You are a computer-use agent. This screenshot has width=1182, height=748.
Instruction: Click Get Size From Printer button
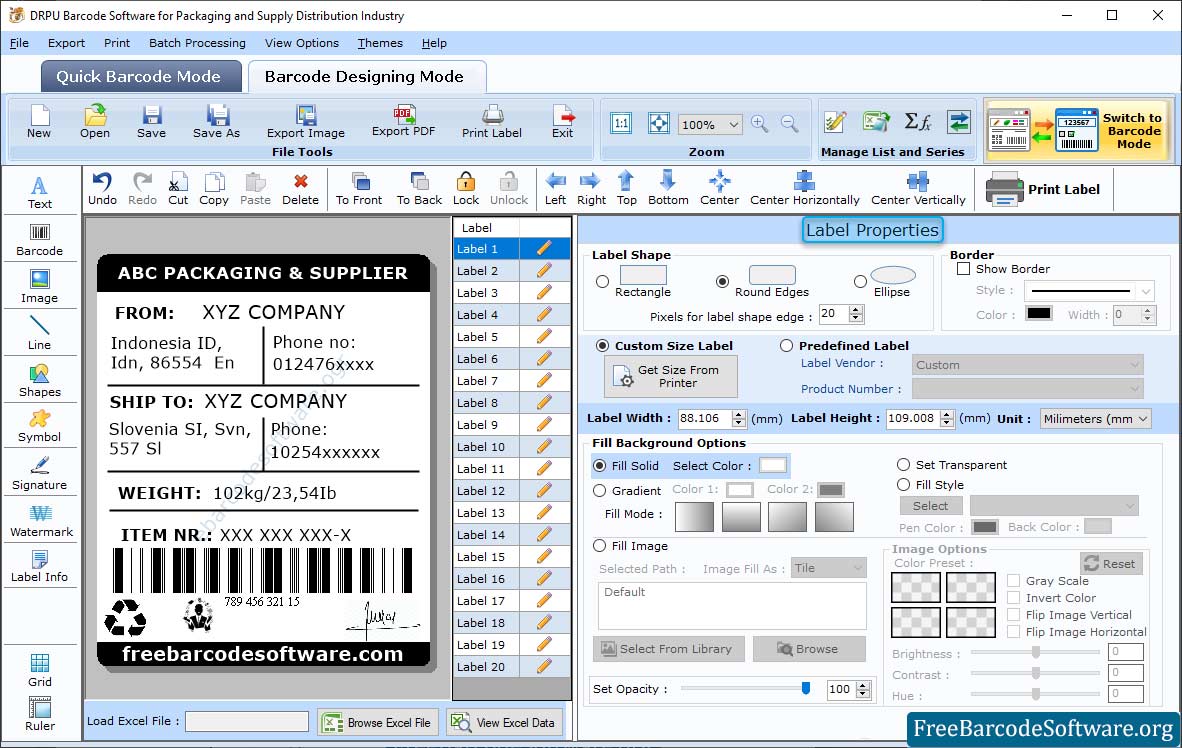[671, 376]
